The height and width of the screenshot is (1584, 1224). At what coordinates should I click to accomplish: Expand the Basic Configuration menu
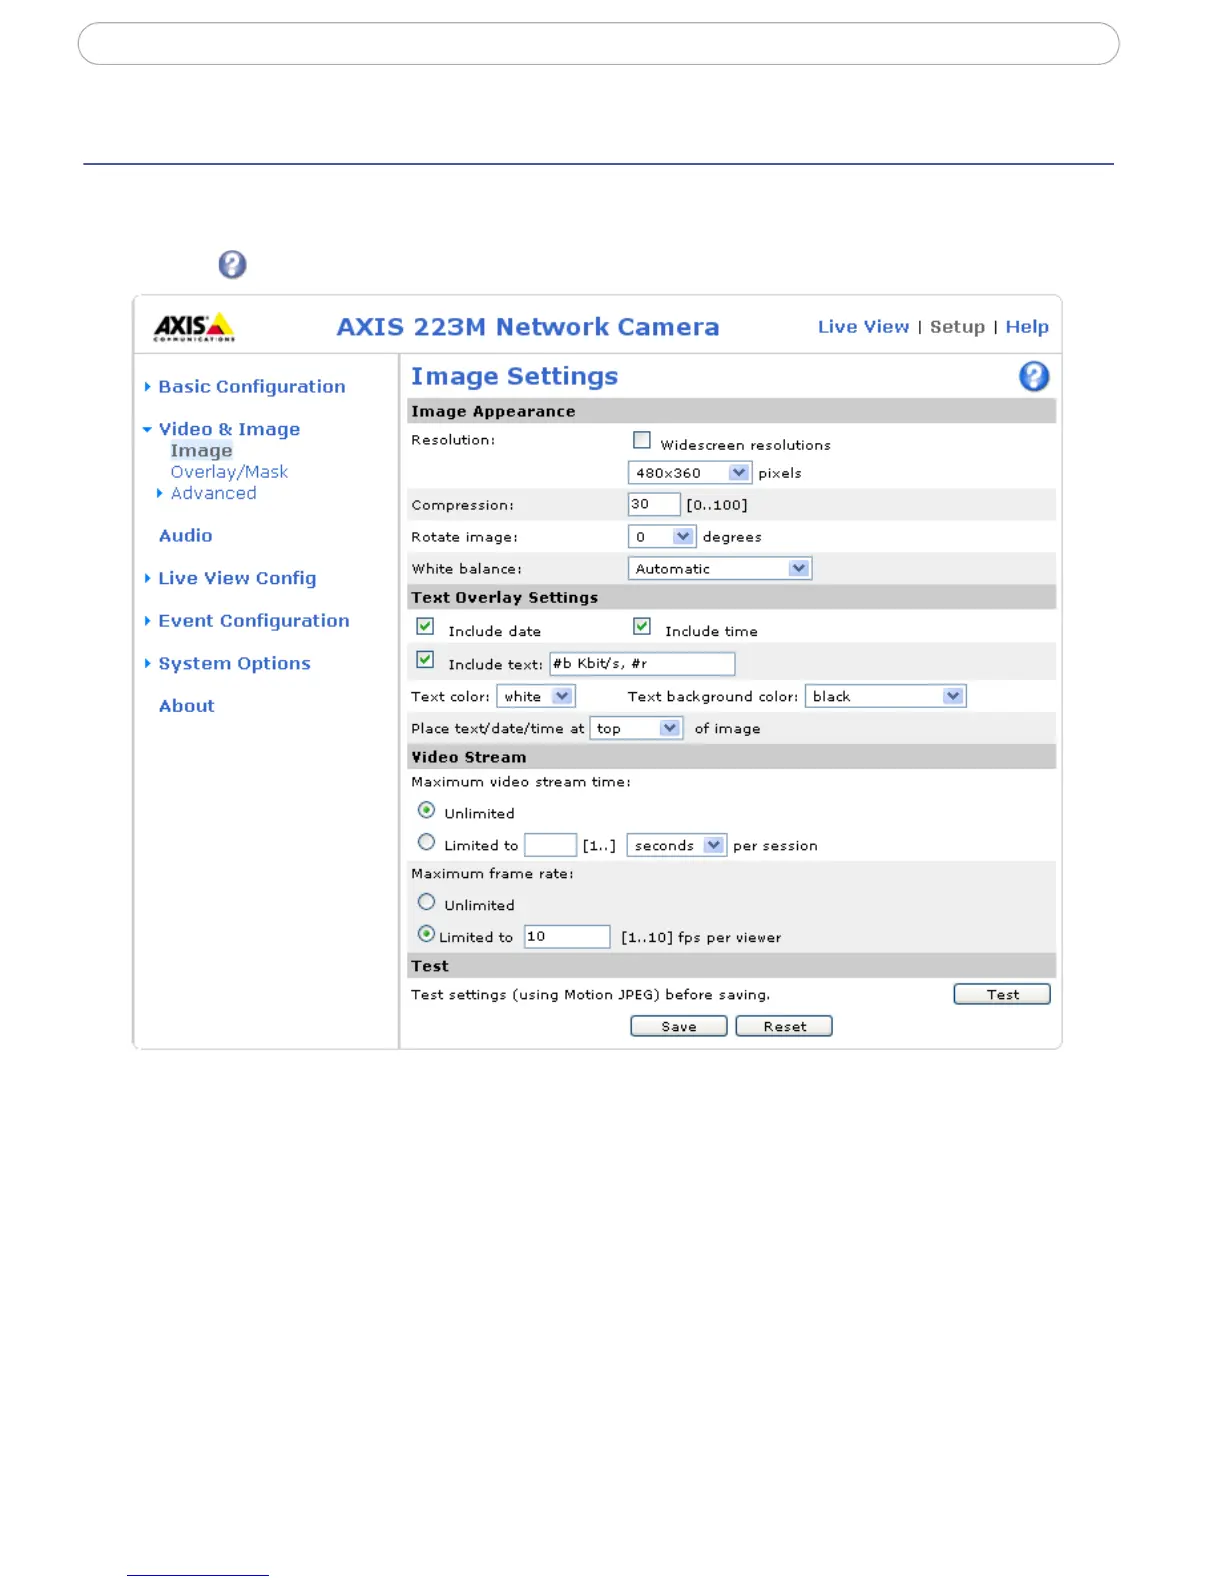[x=251, y=387]
